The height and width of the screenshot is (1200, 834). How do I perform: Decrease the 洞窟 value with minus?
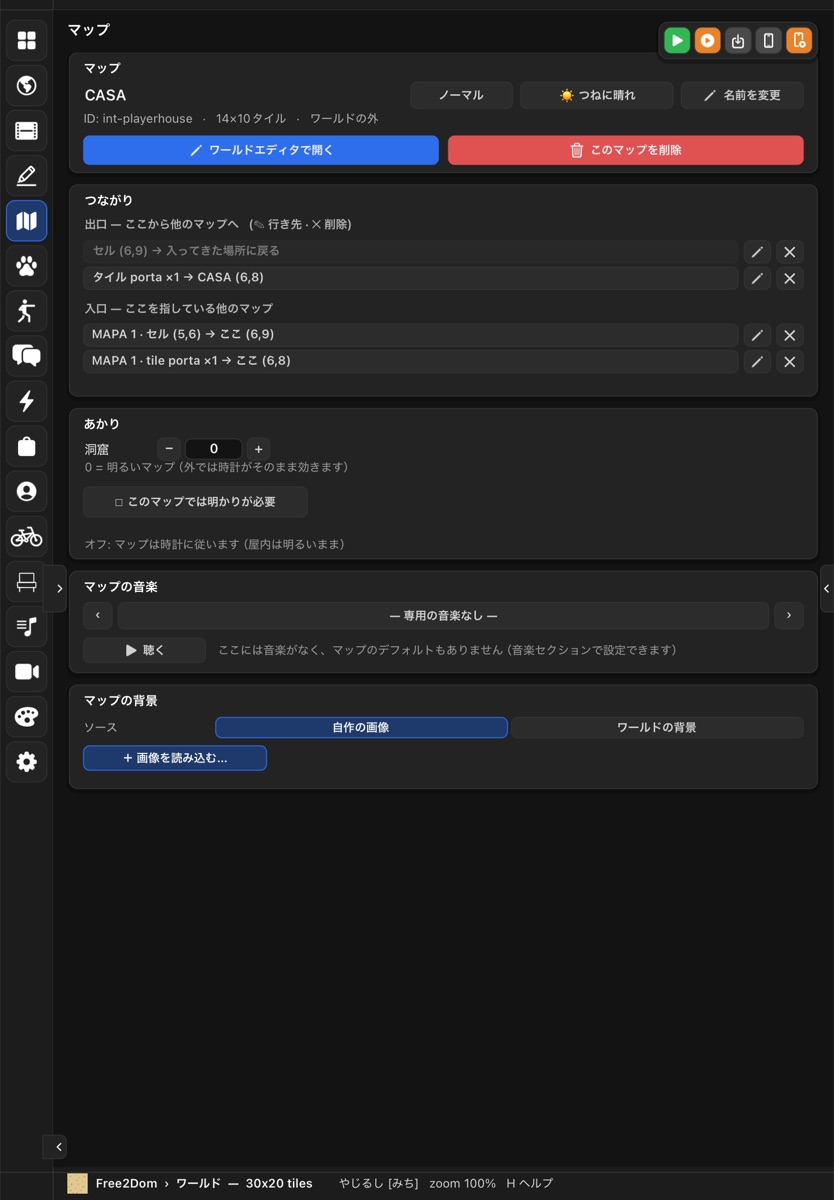[x=169, y=449]
